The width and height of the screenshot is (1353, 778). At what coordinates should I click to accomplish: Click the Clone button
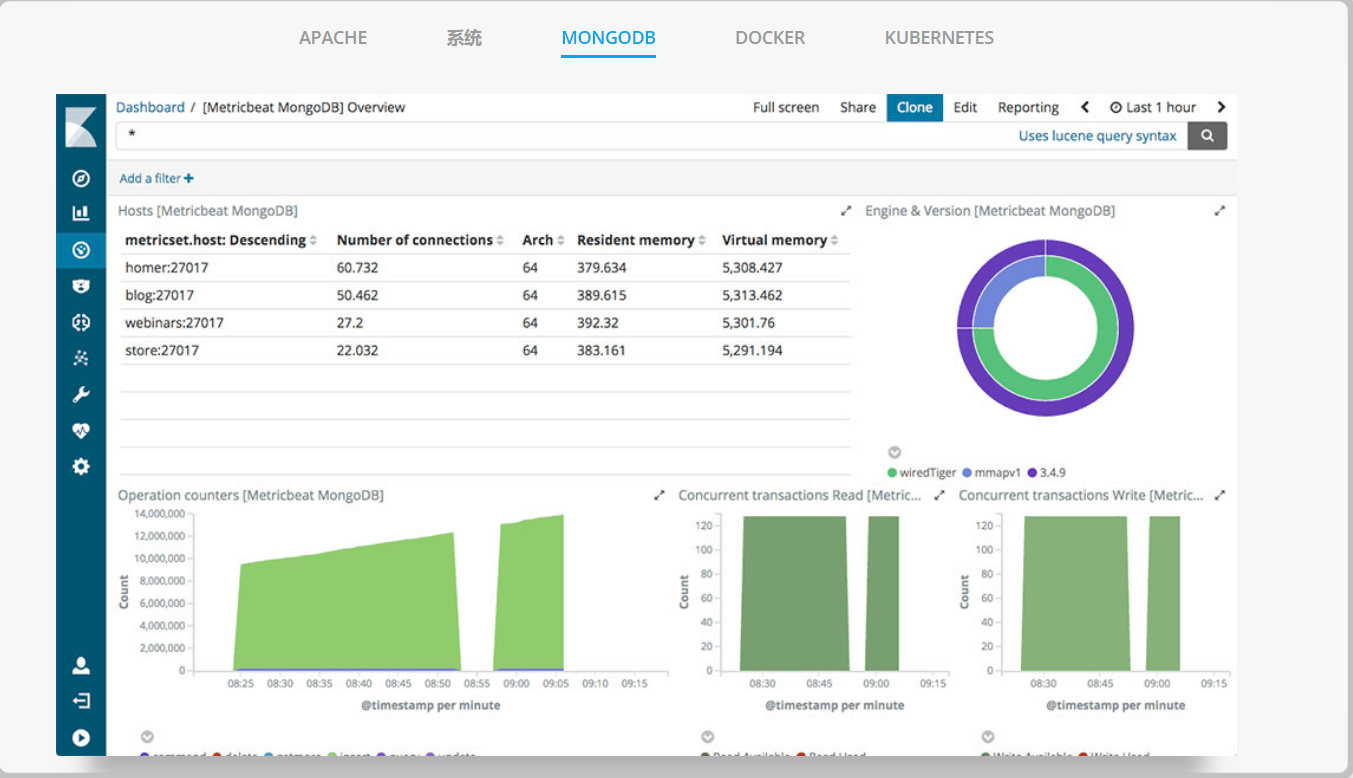(x=914, y=107)
